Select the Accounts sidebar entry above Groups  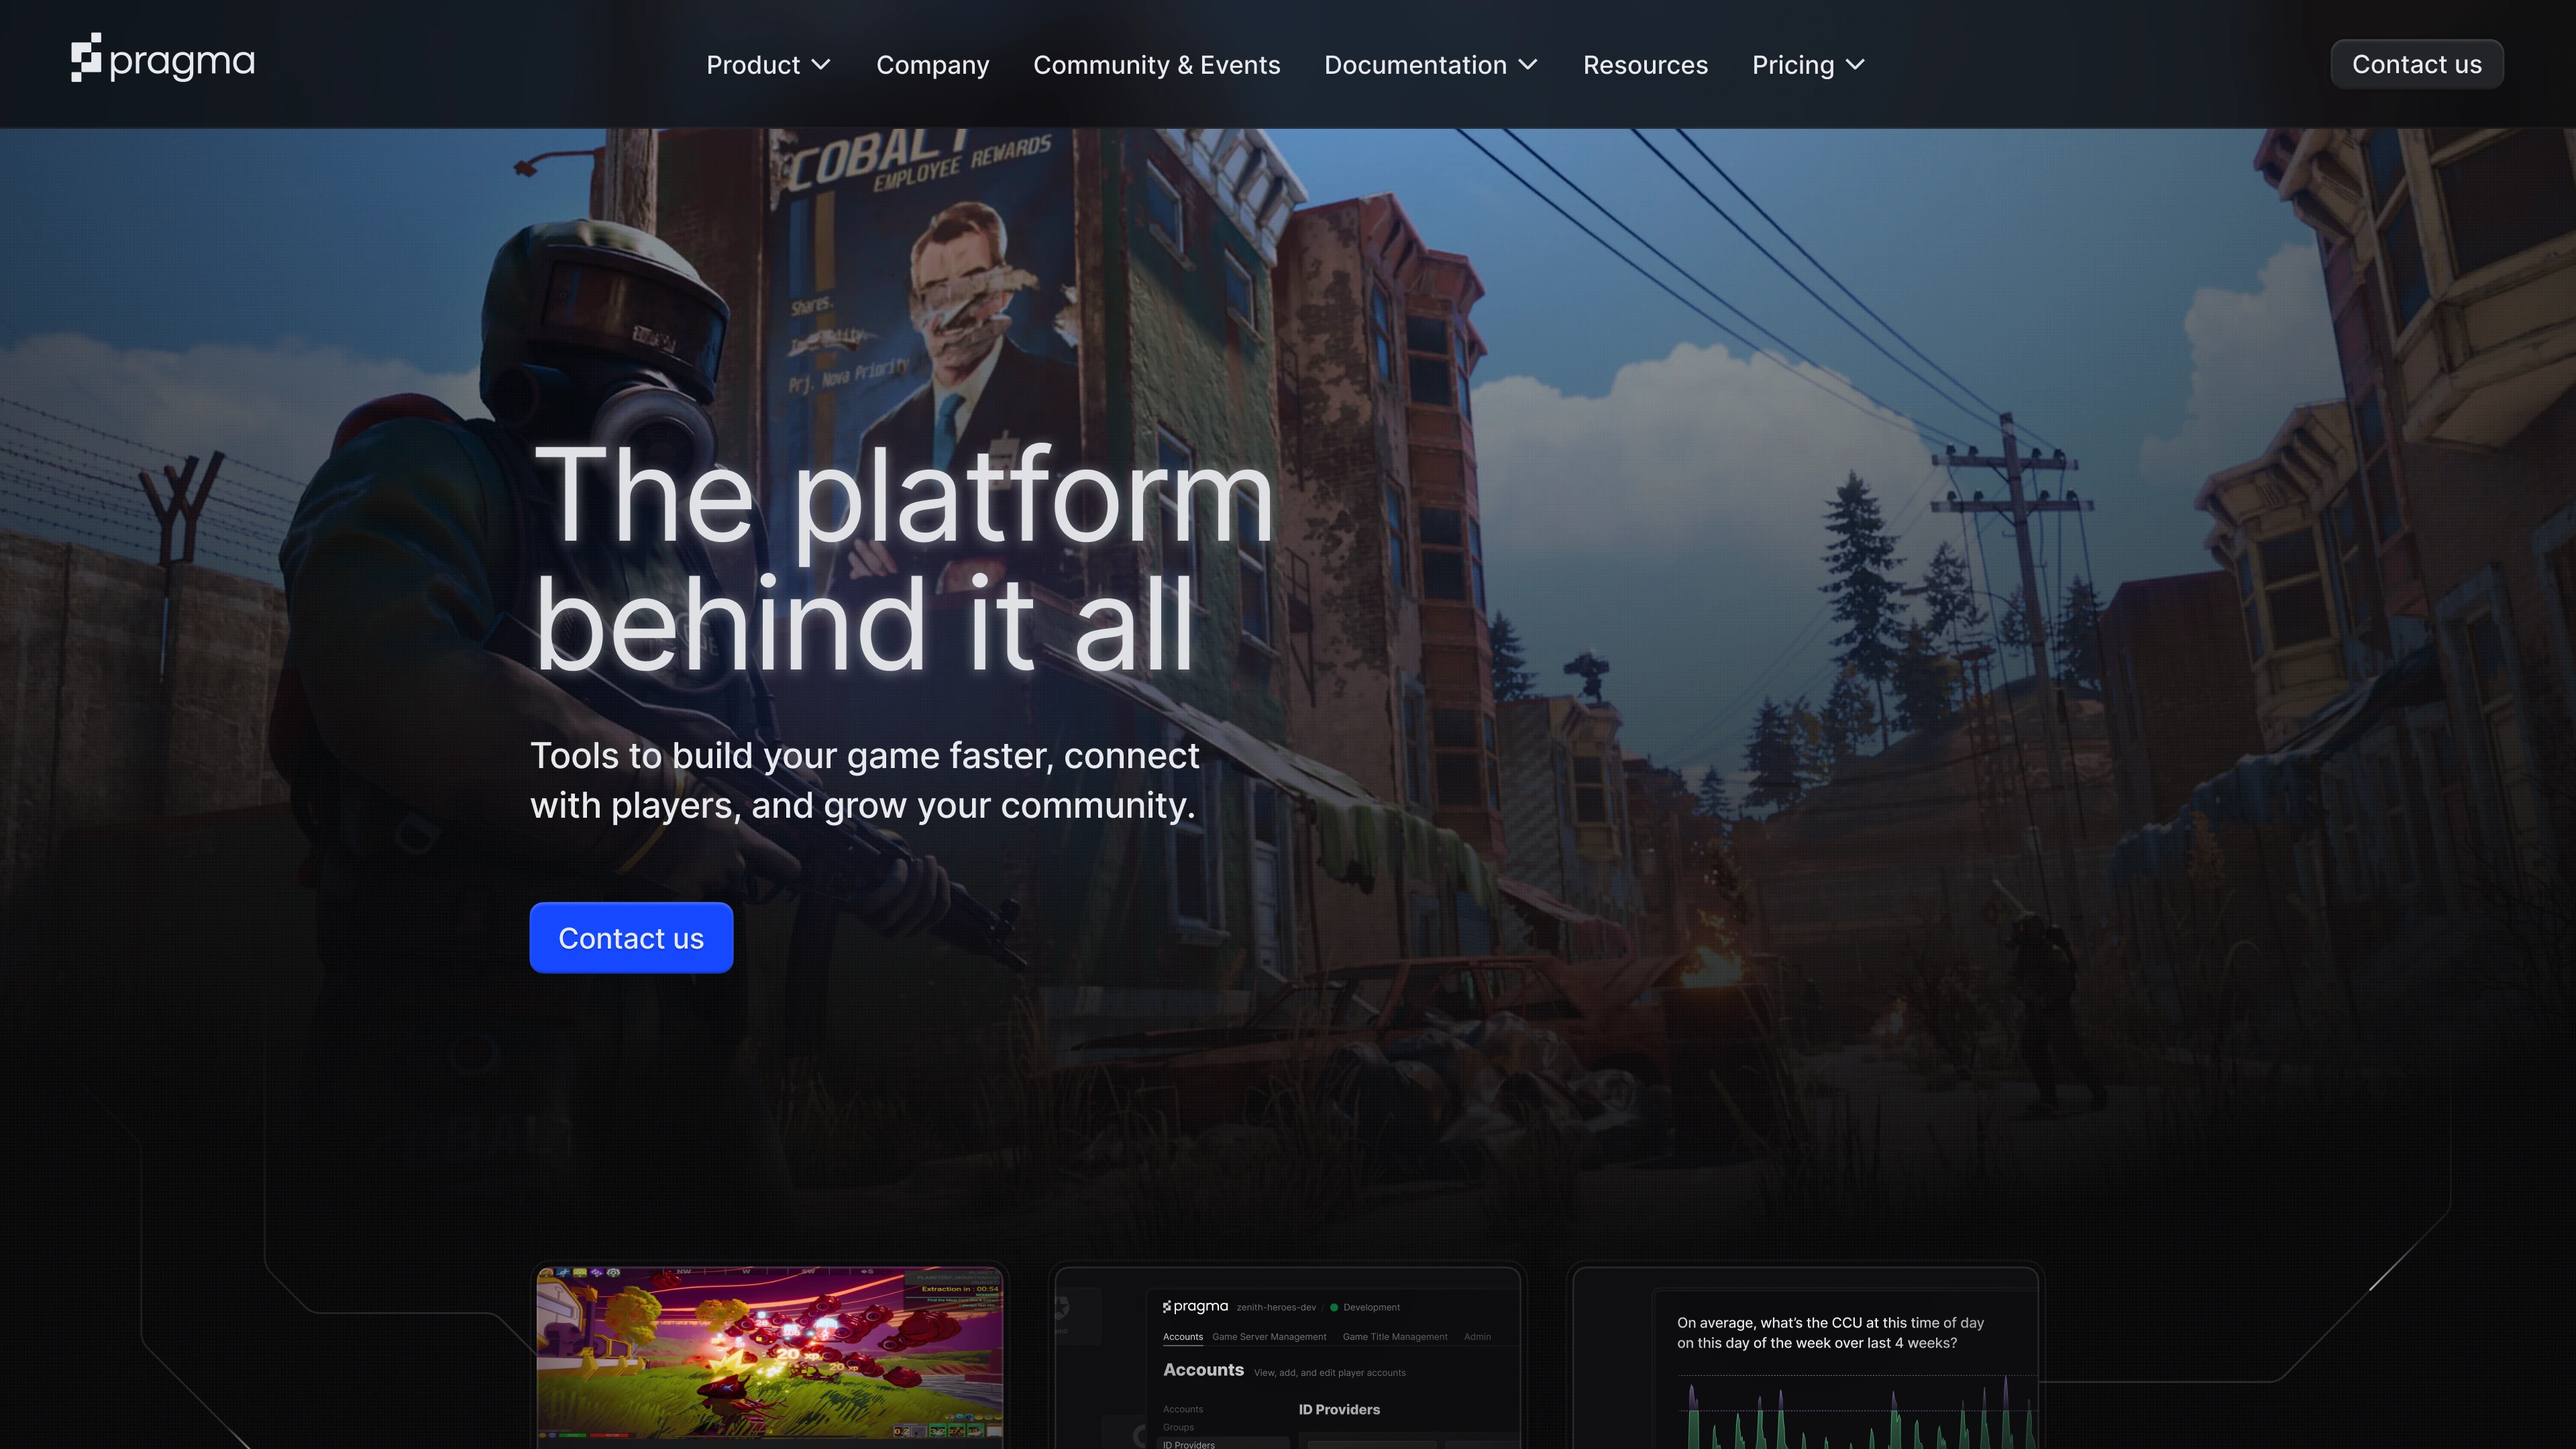[x=1183, y=1409]
